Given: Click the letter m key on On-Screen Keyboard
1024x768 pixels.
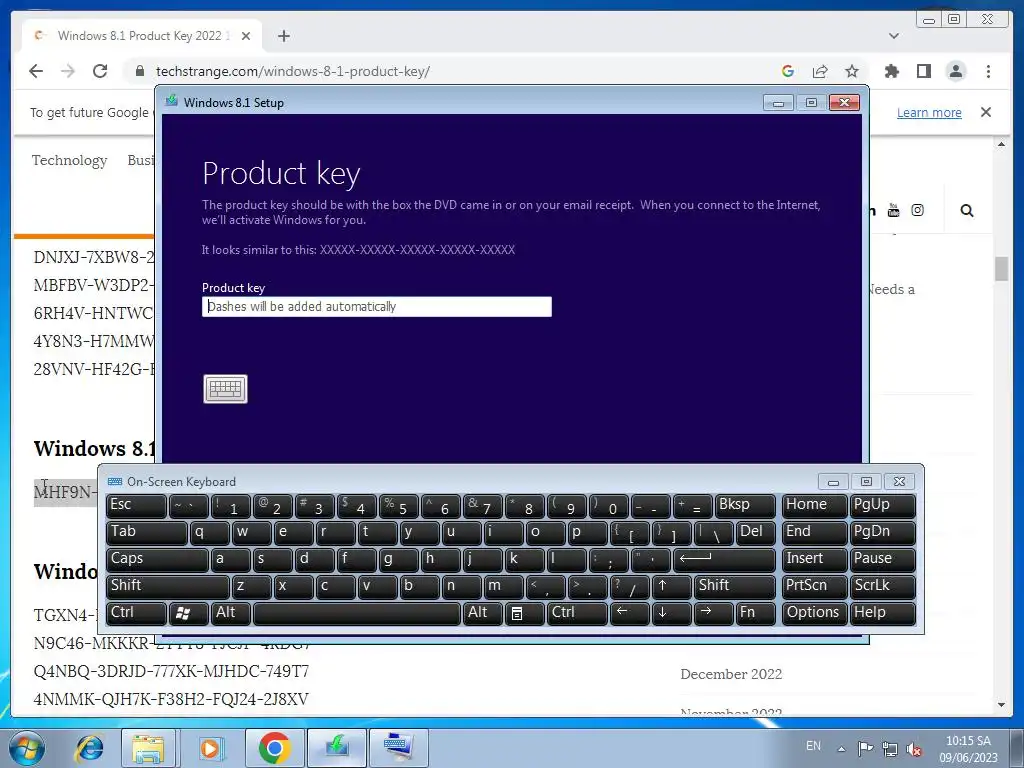Looking at the screenshot, I should (x=504, y=586).
